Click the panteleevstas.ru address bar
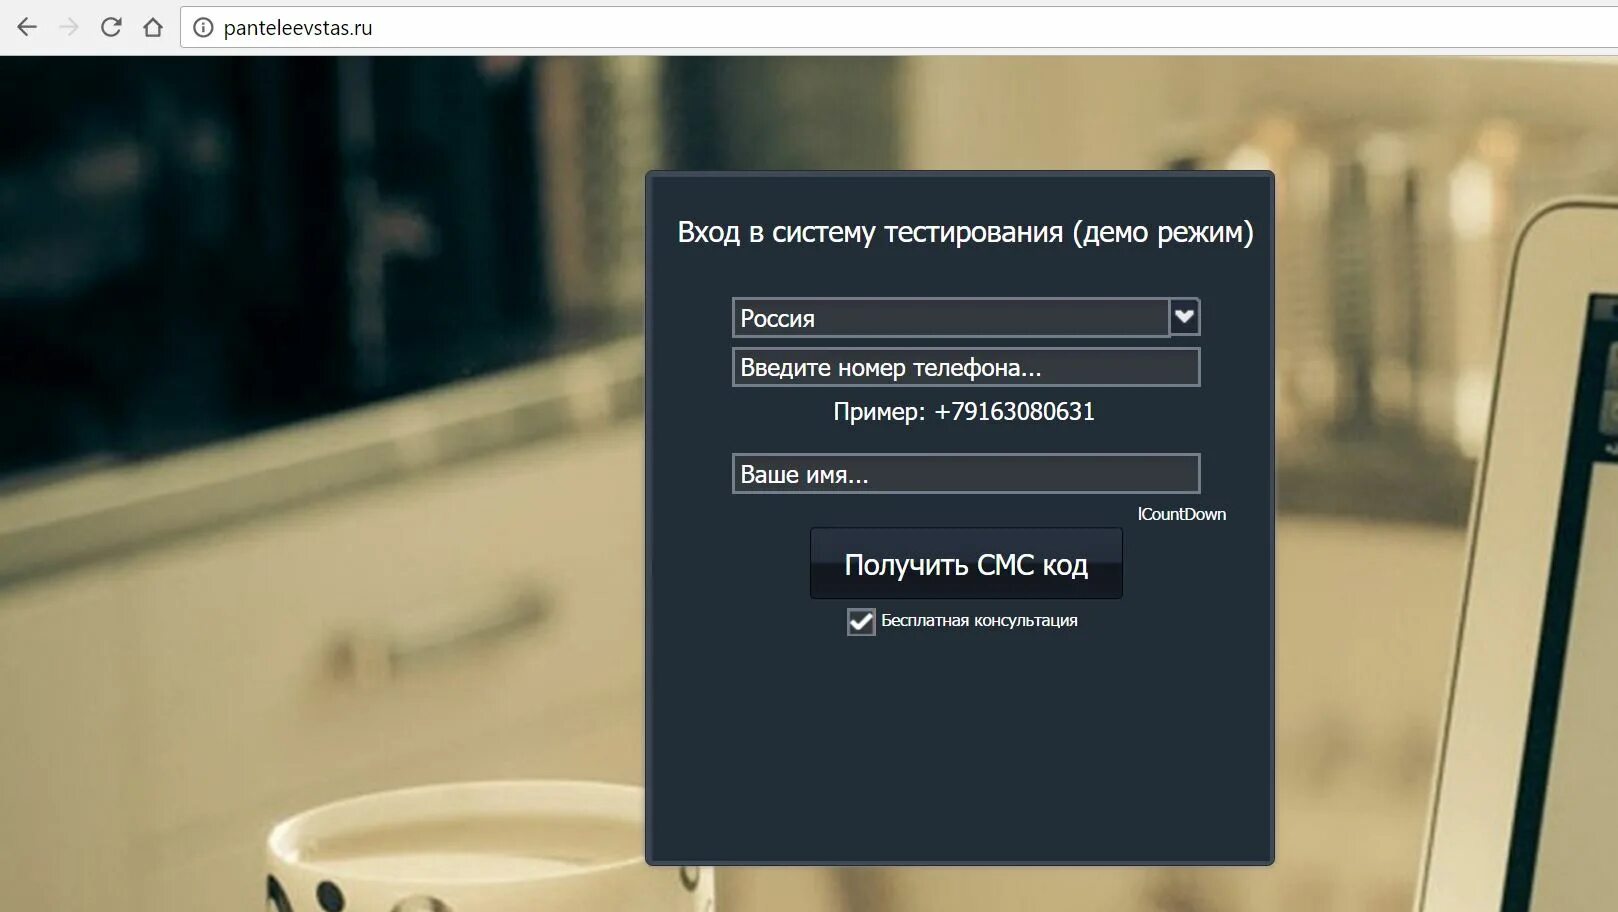1618x912 pixels. [x=900, y=28]
